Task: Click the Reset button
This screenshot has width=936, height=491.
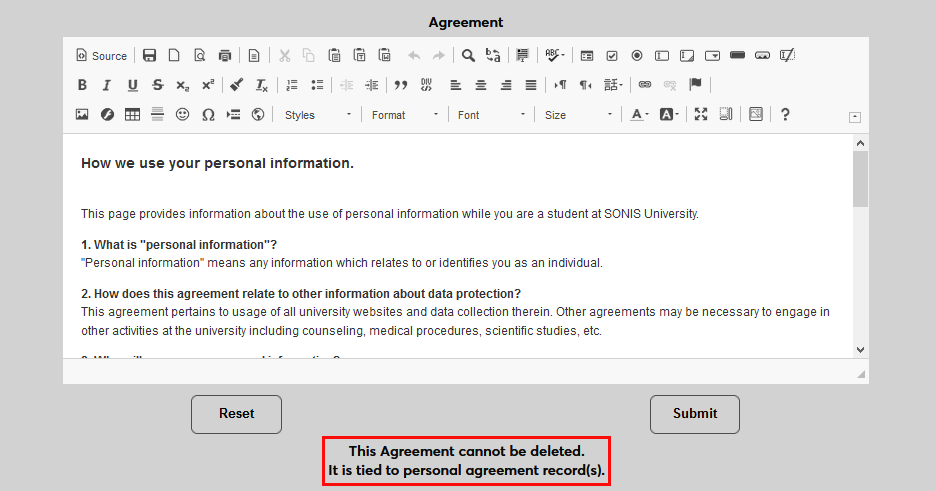Action: pyautogui.click(x=236, y=414)
